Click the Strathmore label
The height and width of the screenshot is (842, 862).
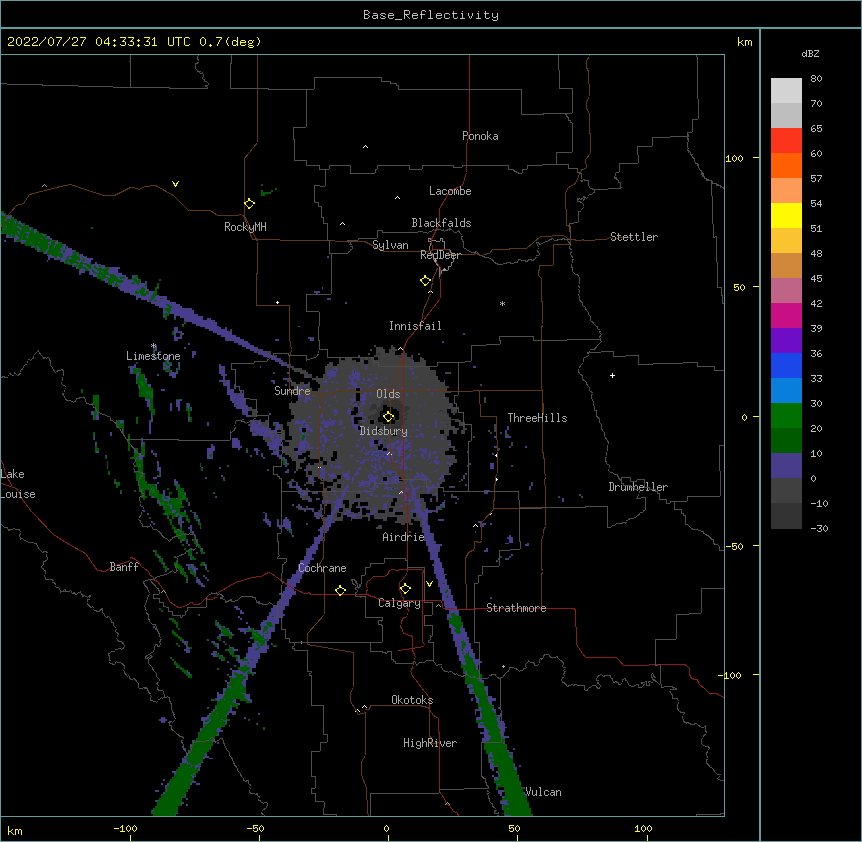pos(516,608)
